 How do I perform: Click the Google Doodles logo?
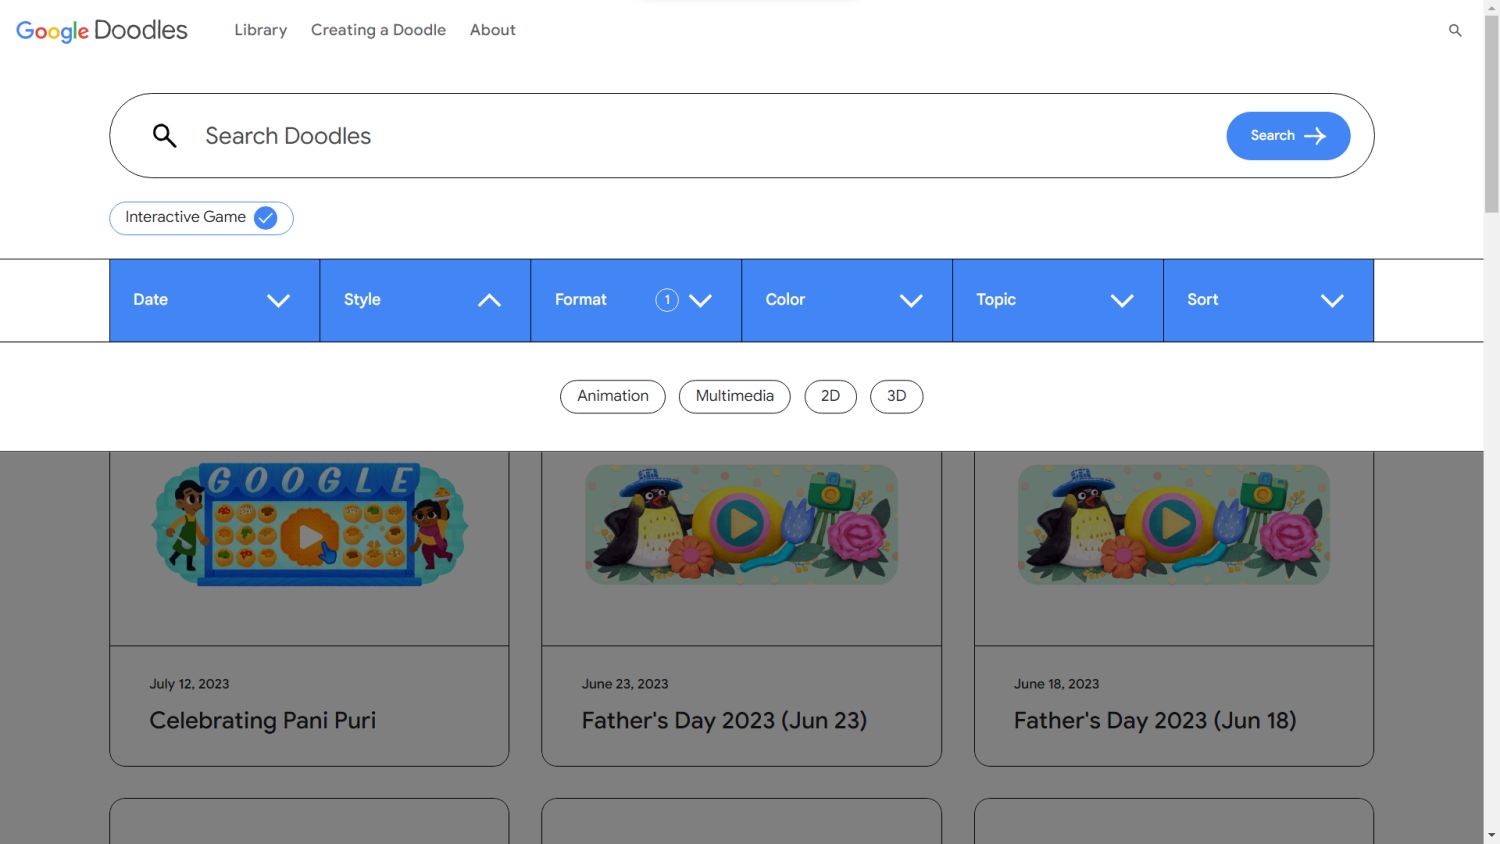101,30
